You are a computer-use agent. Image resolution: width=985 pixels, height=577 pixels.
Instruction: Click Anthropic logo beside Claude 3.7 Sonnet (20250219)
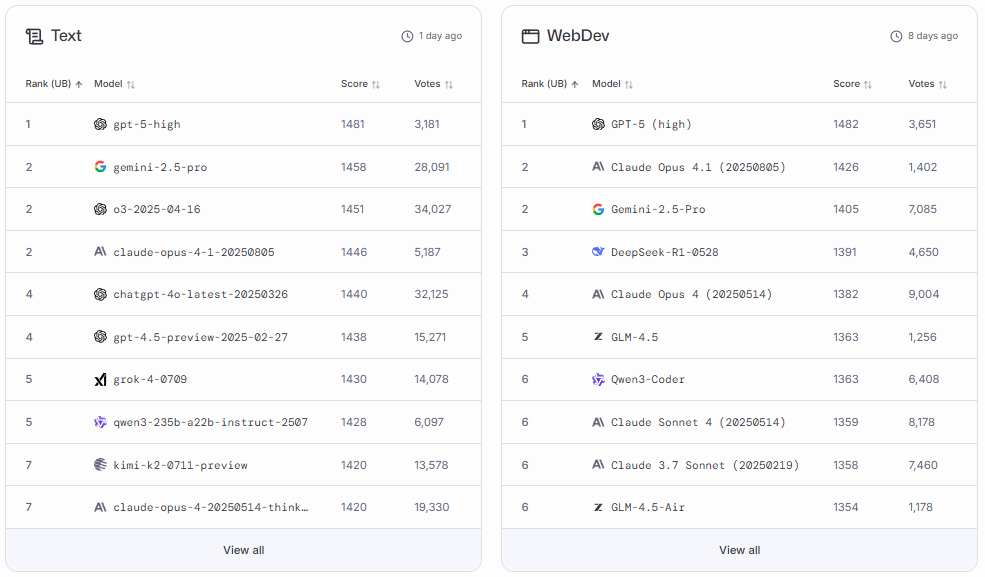tap(598, 465)
